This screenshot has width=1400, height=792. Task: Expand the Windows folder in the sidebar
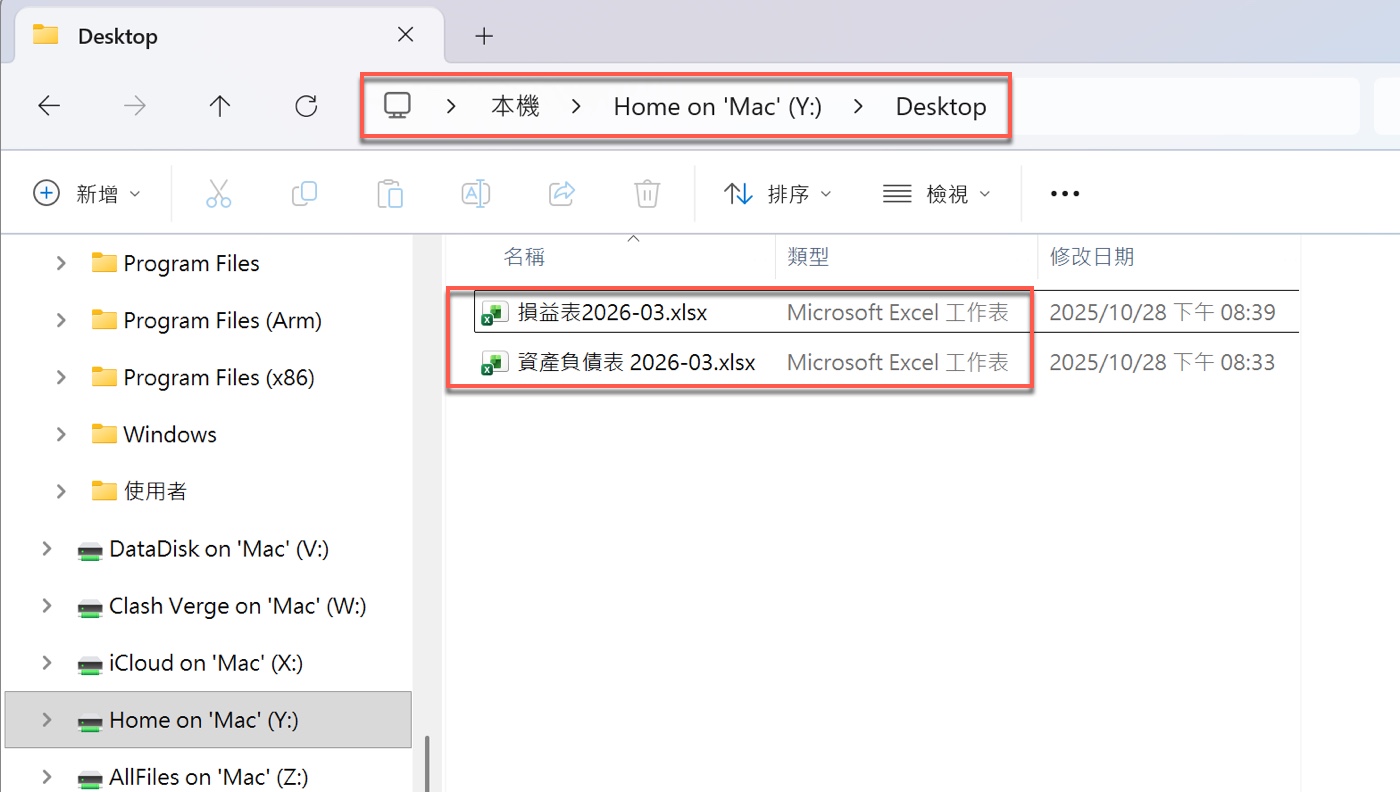pos(60,434)
